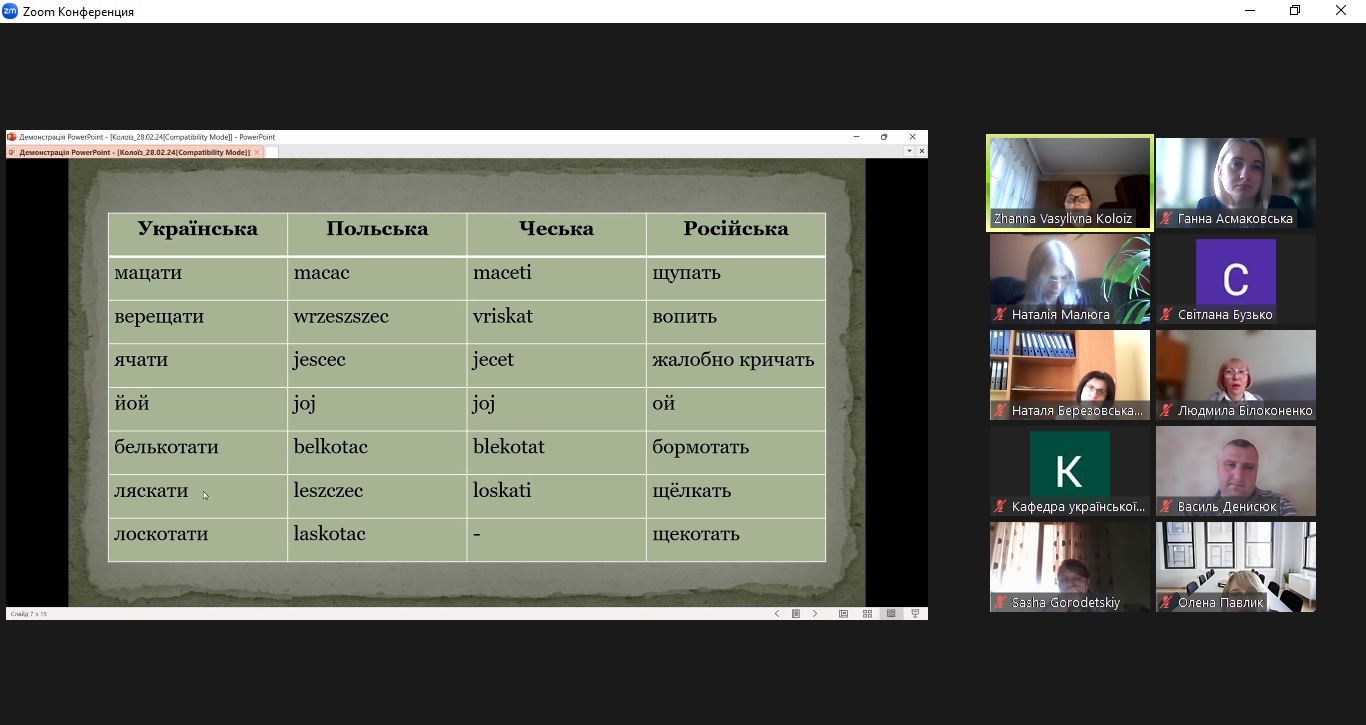Expand the tab list dropdown arrow
Image resolution: width=1366 pixels, height=725 pixels.
pos(909,152)
